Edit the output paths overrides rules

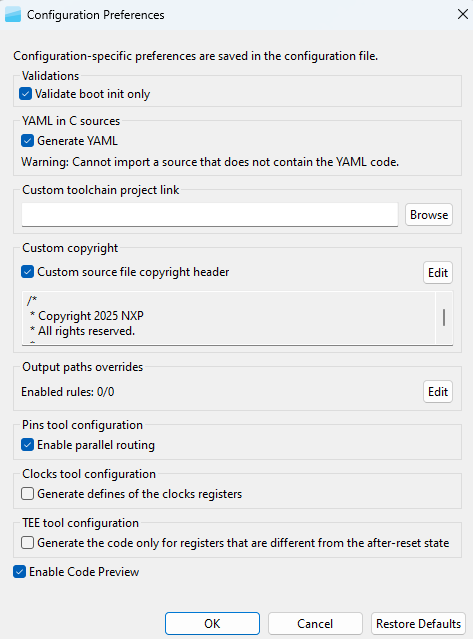[438, 391]
